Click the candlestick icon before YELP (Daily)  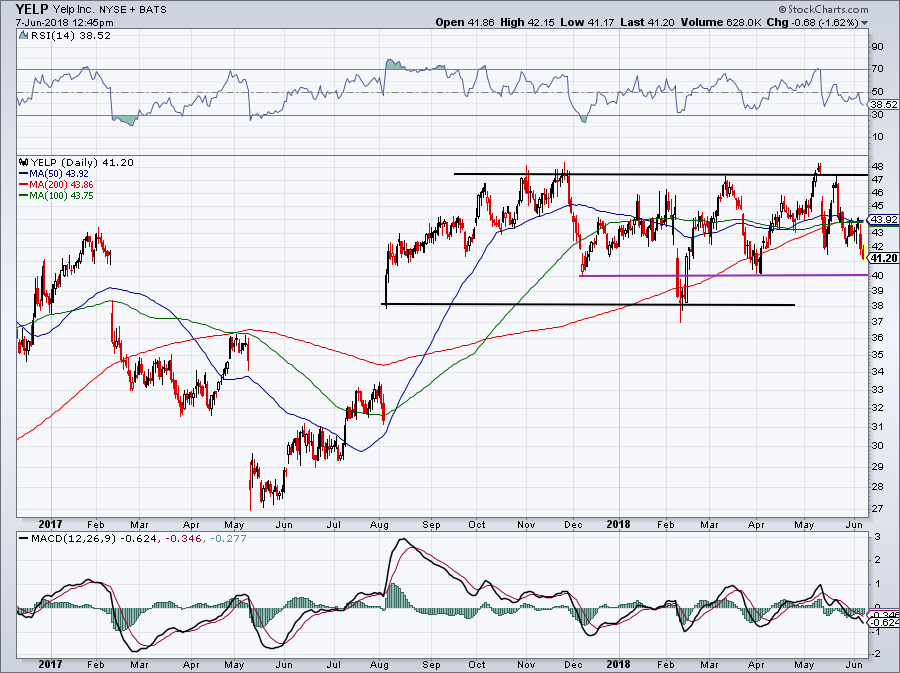point(23,162)
